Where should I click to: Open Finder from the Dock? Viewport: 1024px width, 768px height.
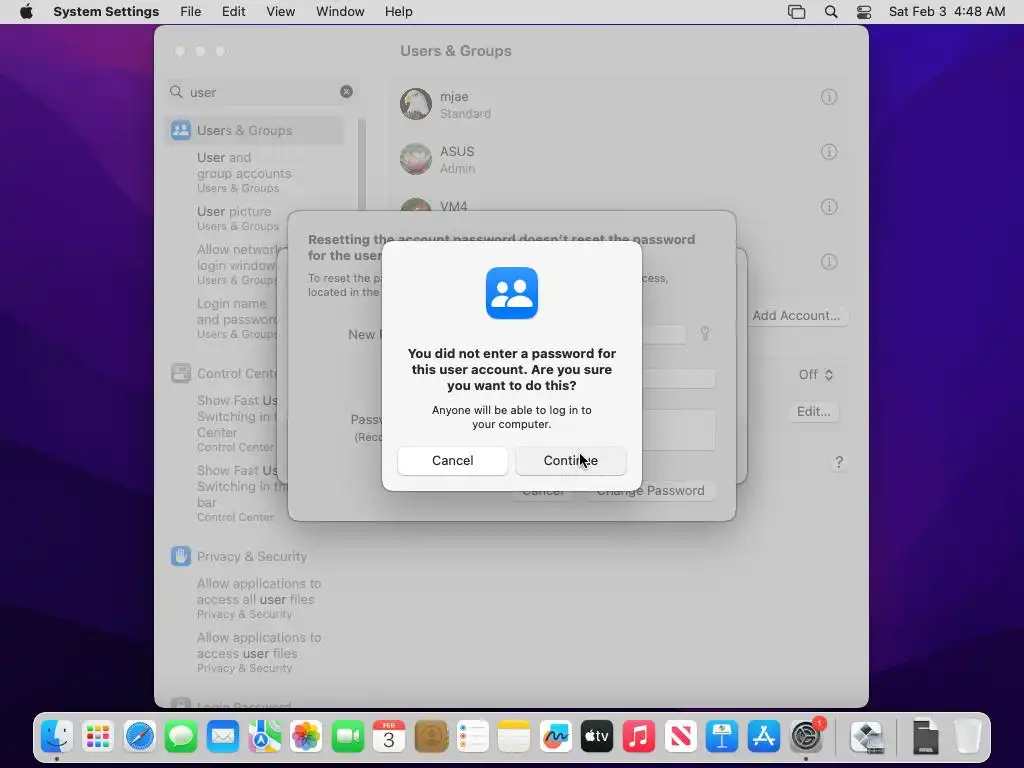click(57, 737)
